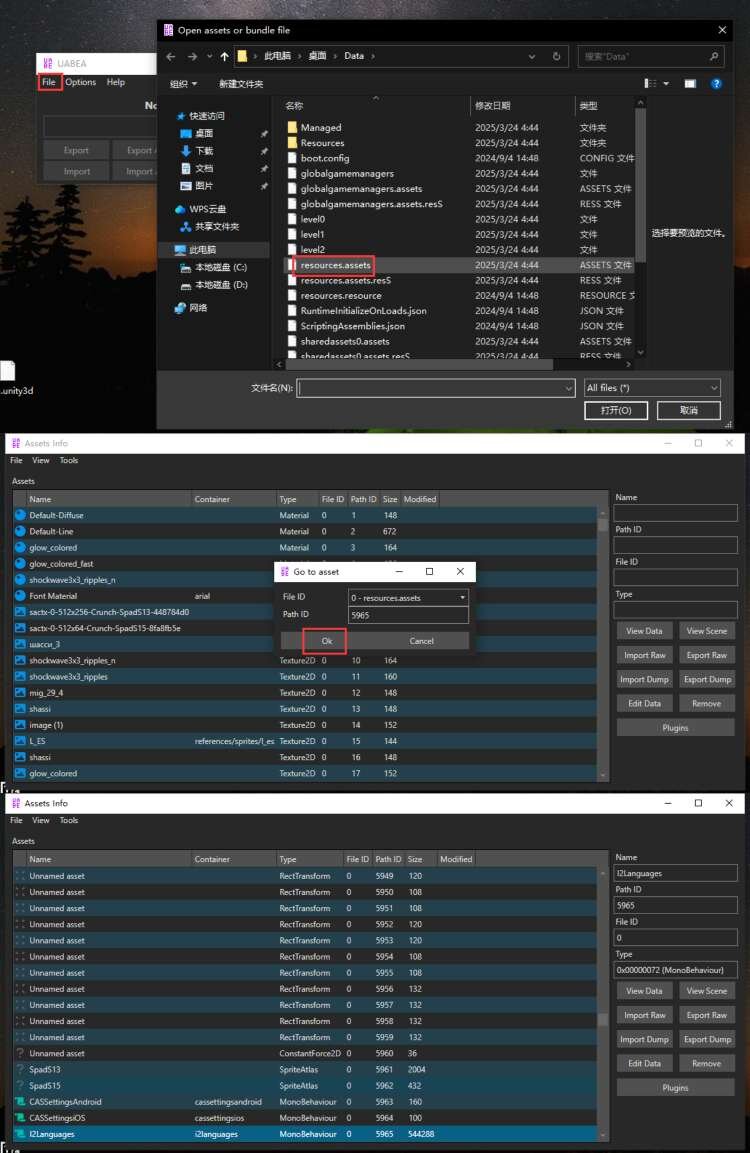Open Tools menu in the window listing Default-Diffuse
This screenshot has width=750, height=1153.
click(x=68, y=460)
